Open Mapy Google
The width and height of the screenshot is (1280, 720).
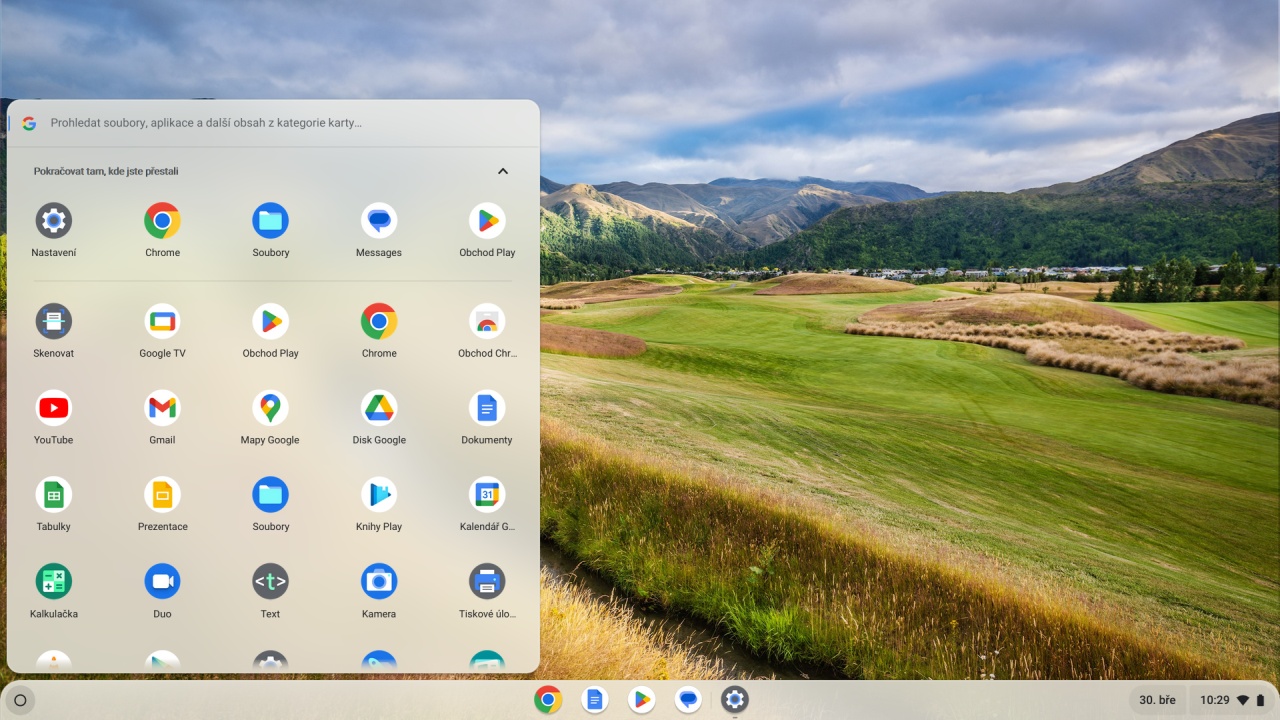(x=271, y=418)
